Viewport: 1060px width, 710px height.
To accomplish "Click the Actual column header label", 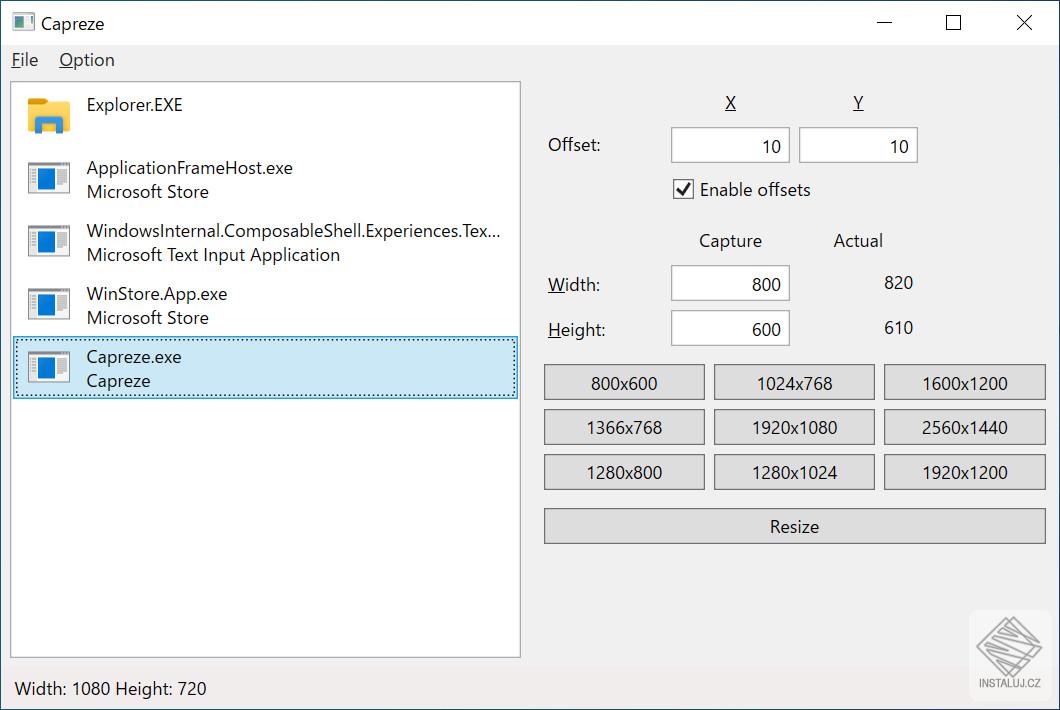I will pyautogui.click(x=858, y=241).
